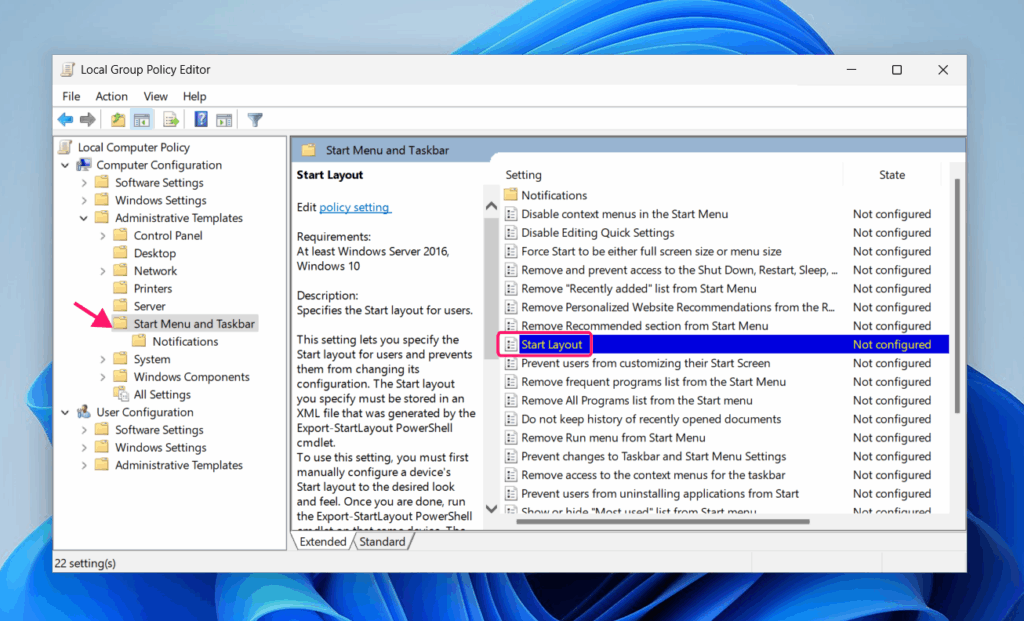1024x621 pixels.
Task: Click the policy setting link
Action: [355, 207]
